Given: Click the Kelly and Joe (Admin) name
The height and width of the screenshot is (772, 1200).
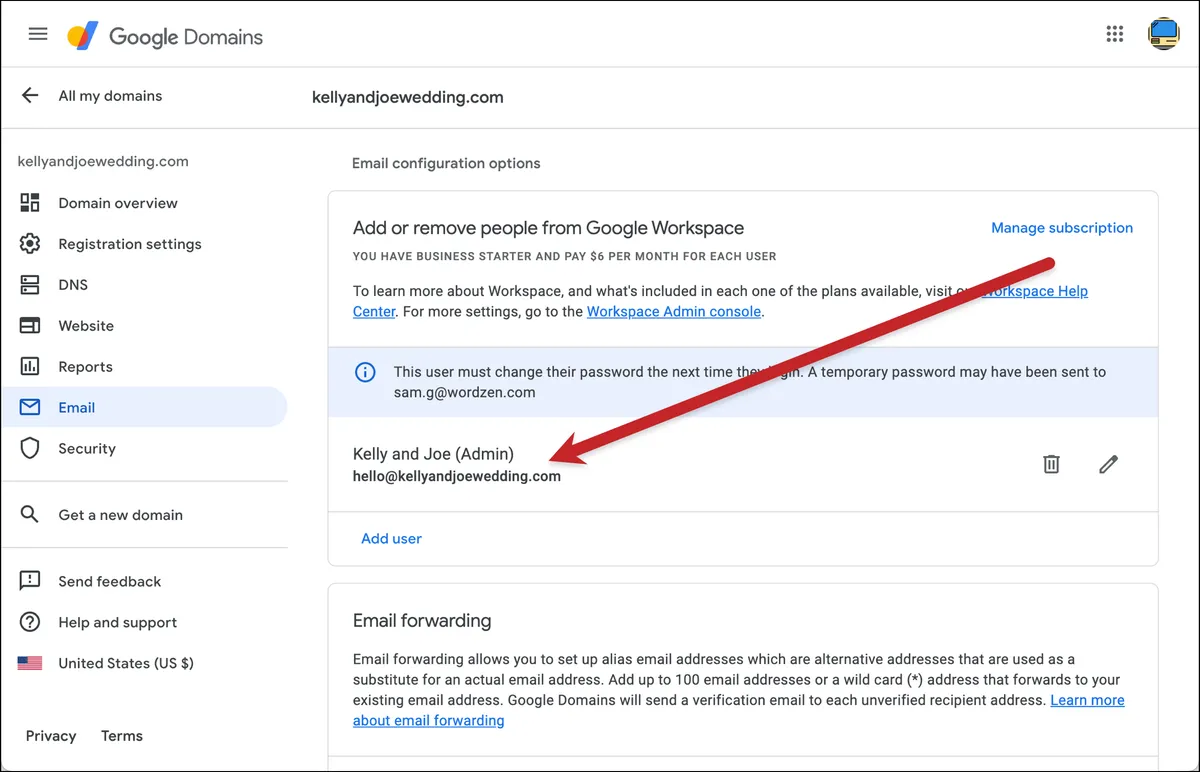Looking at the screenshot, I should tap(433, 454).
